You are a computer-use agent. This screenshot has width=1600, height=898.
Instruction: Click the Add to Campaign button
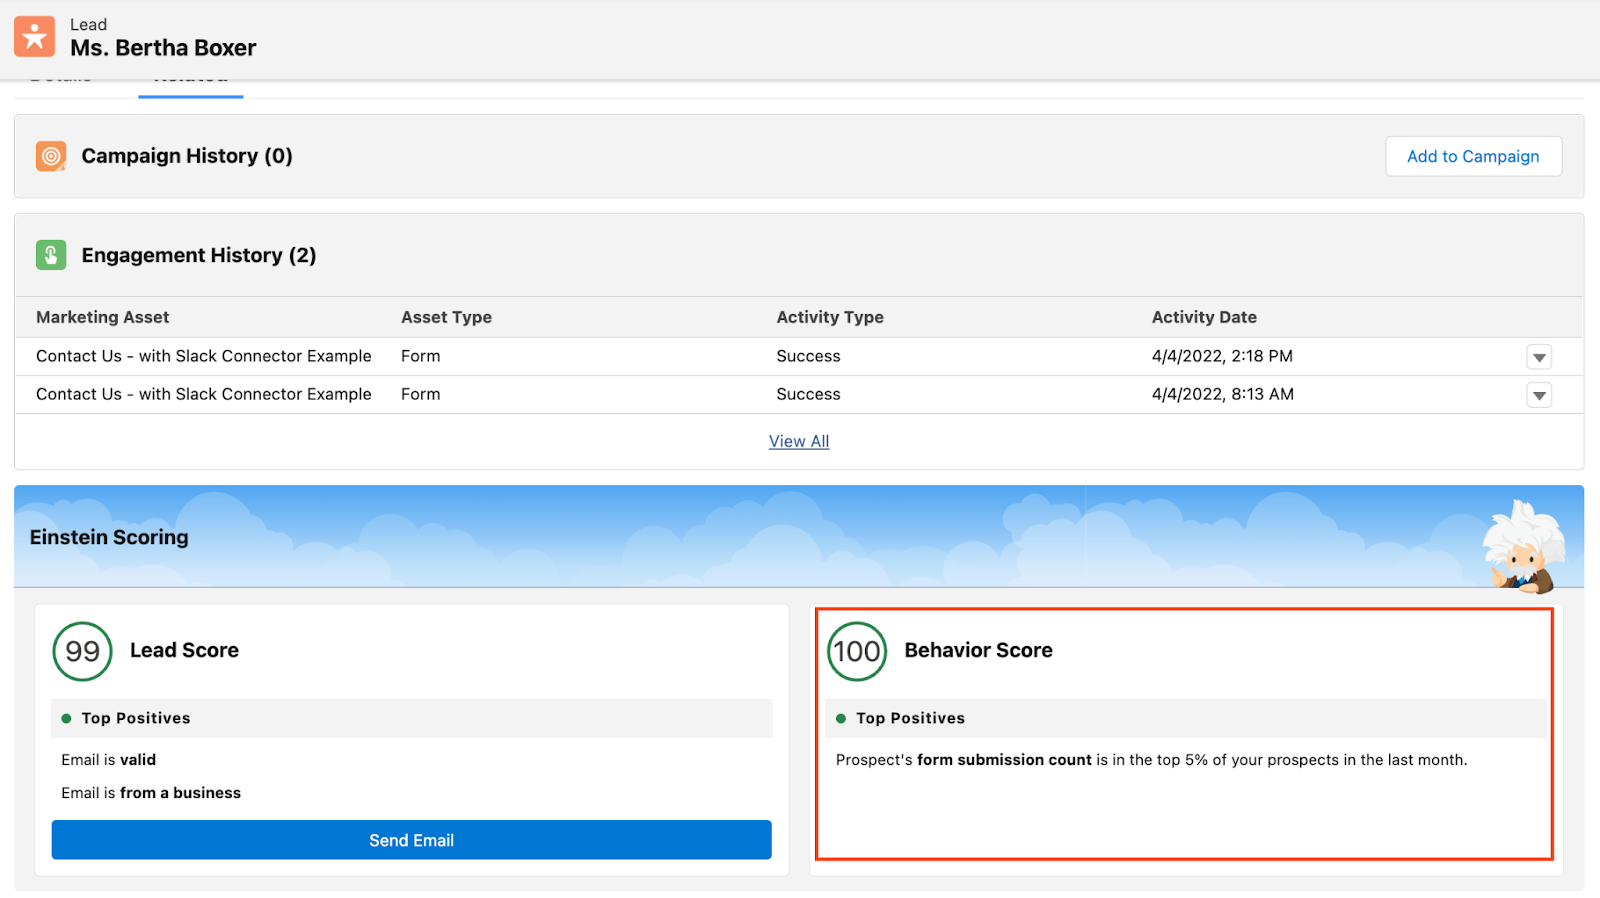[x=1473, y=156]
